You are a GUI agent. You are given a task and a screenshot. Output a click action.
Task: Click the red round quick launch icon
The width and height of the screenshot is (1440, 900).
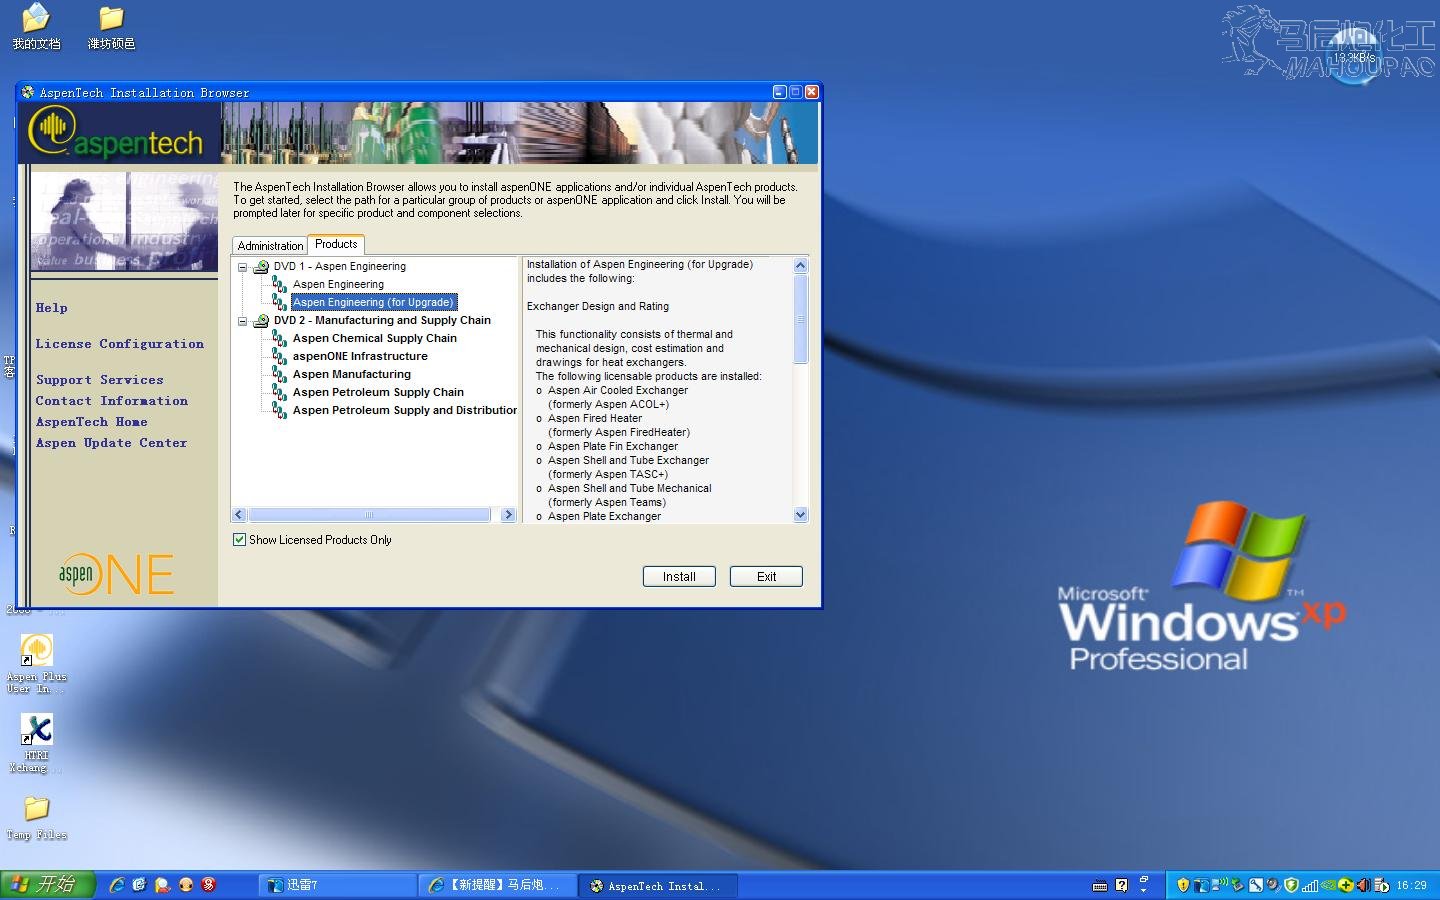(208, 885)
